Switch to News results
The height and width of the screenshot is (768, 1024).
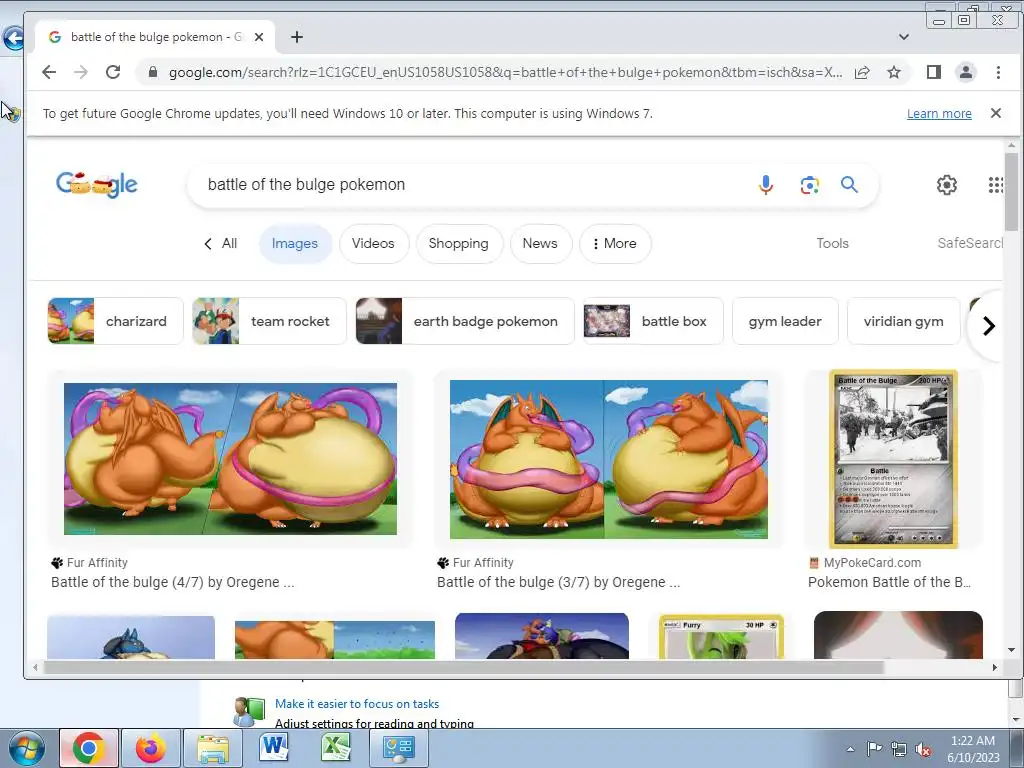click(x=540, y=244)
